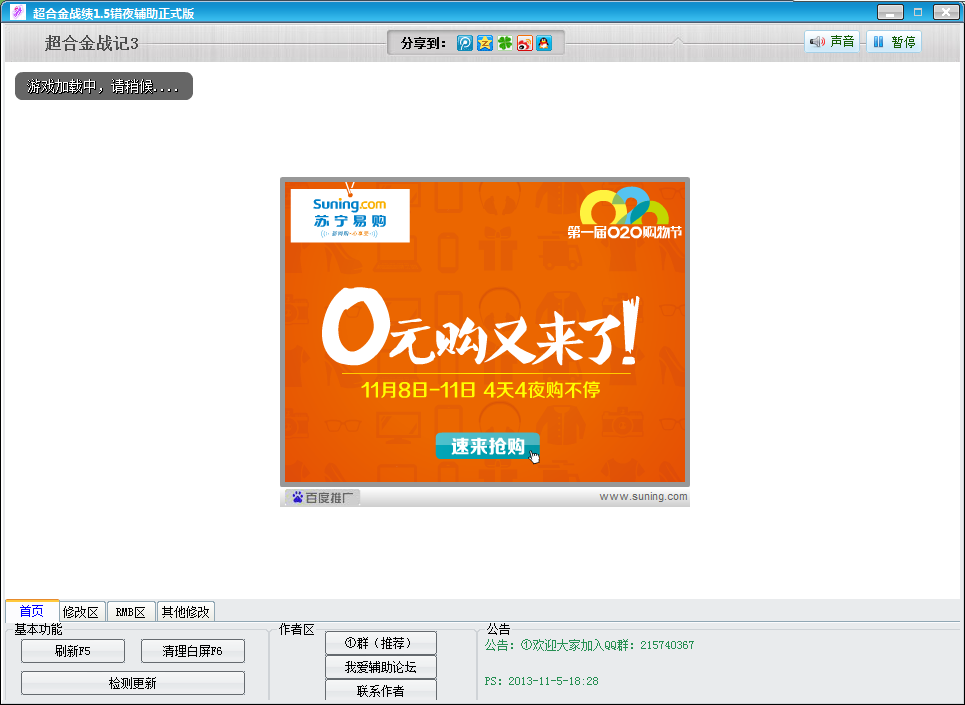The image size is (965, 705).
Task: Minimize the 超合金战绩 window
Action: [890, 12]
